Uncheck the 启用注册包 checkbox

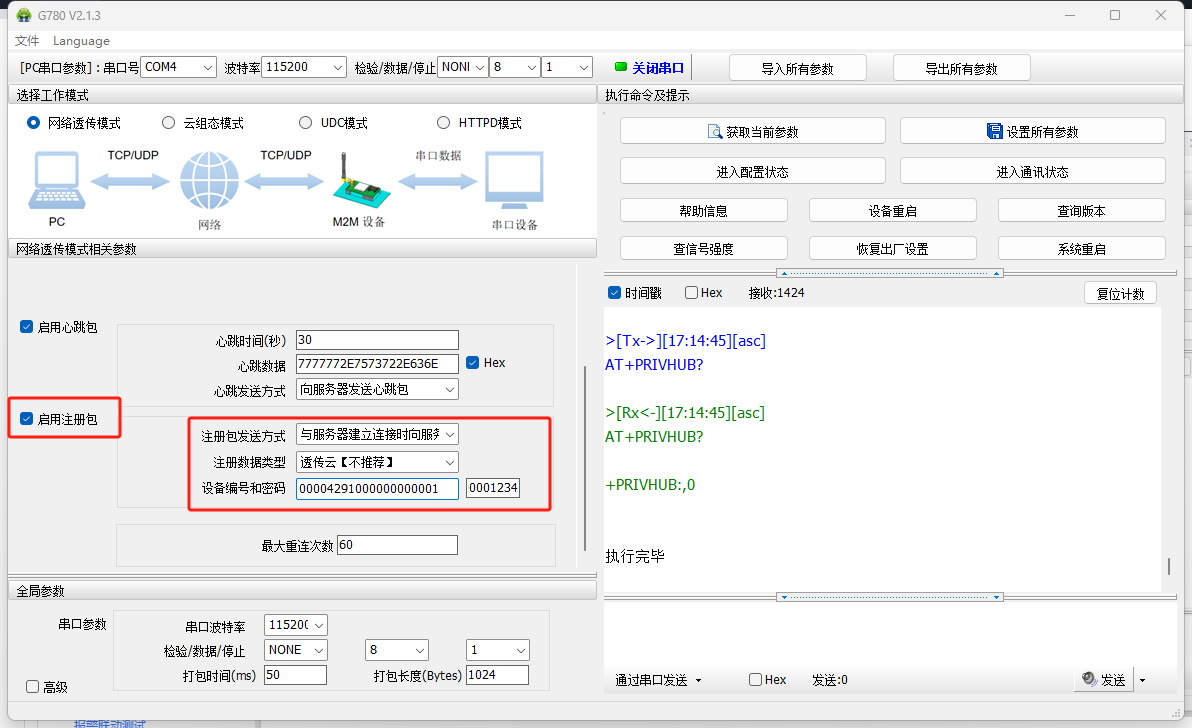tap(27, 418)
